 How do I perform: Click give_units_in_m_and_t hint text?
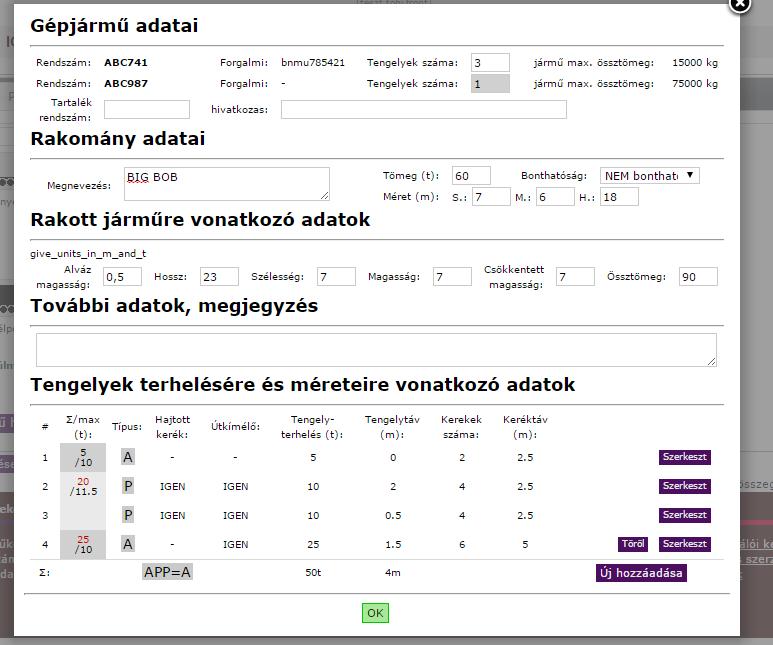[88, 253]
